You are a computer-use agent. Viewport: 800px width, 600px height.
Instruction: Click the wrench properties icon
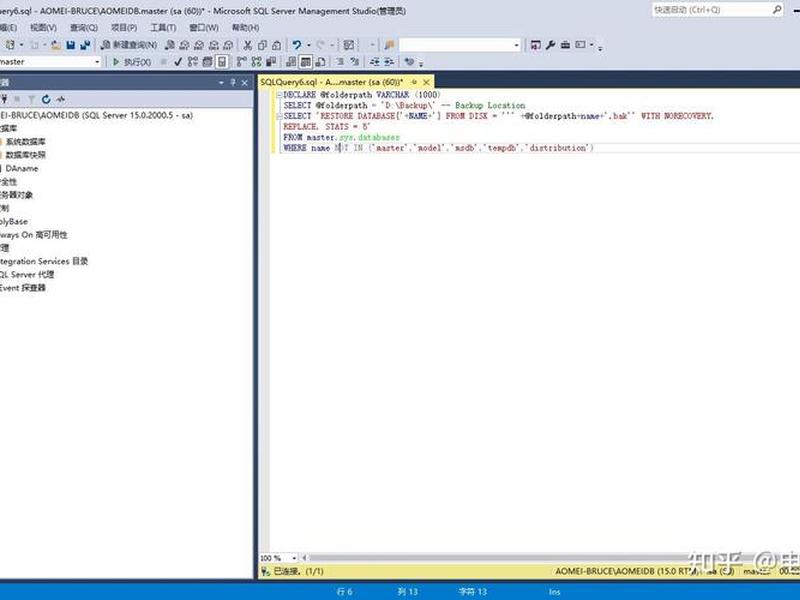[550, 45]
